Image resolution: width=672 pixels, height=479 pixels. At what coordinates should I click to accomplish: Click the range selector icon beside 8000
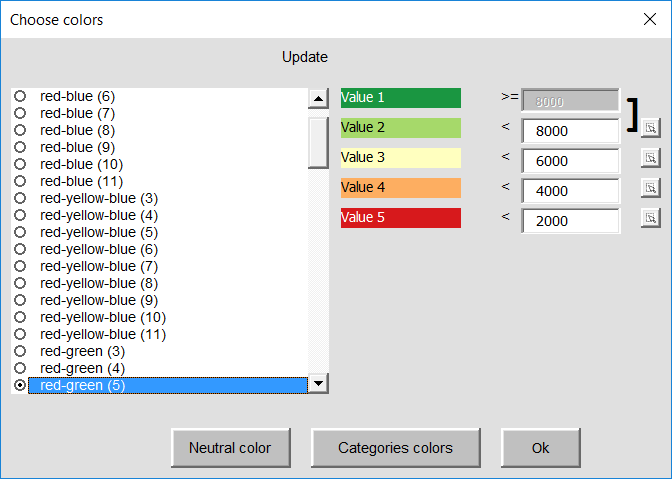pos(651,128)
